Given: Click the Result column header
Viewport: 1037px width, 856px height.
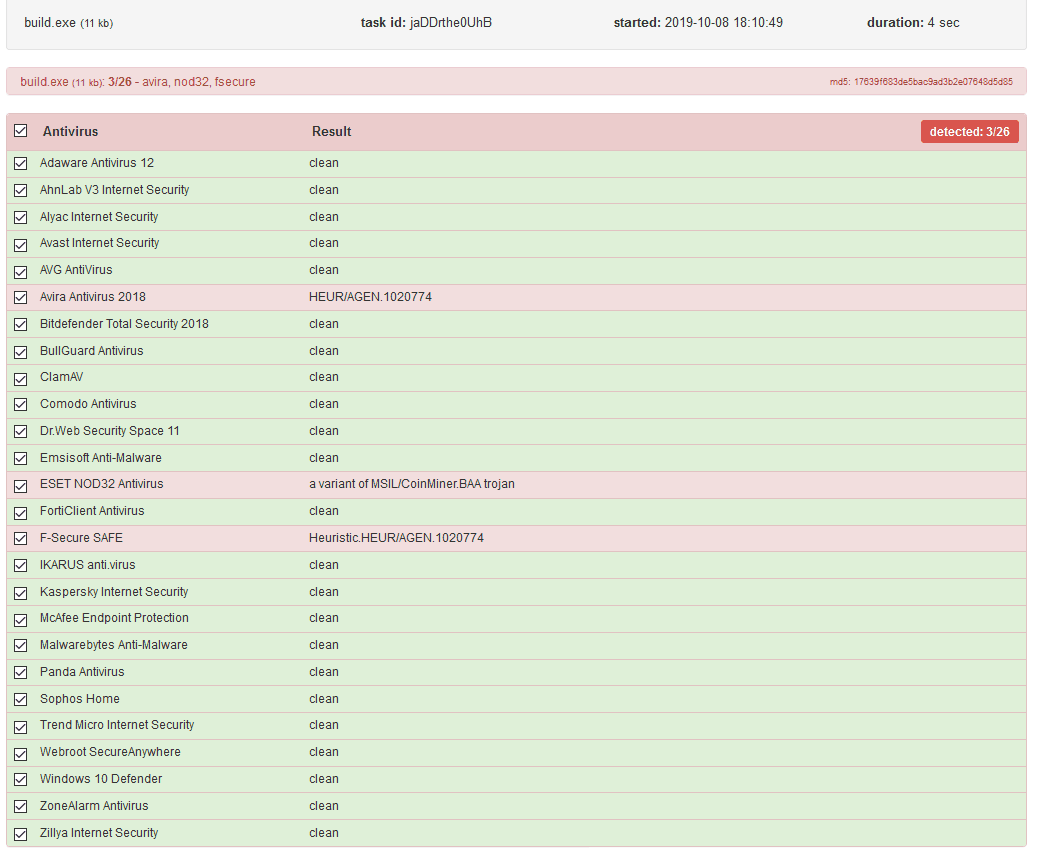Looking at the screenshot, I should click(x=331, y=132).
